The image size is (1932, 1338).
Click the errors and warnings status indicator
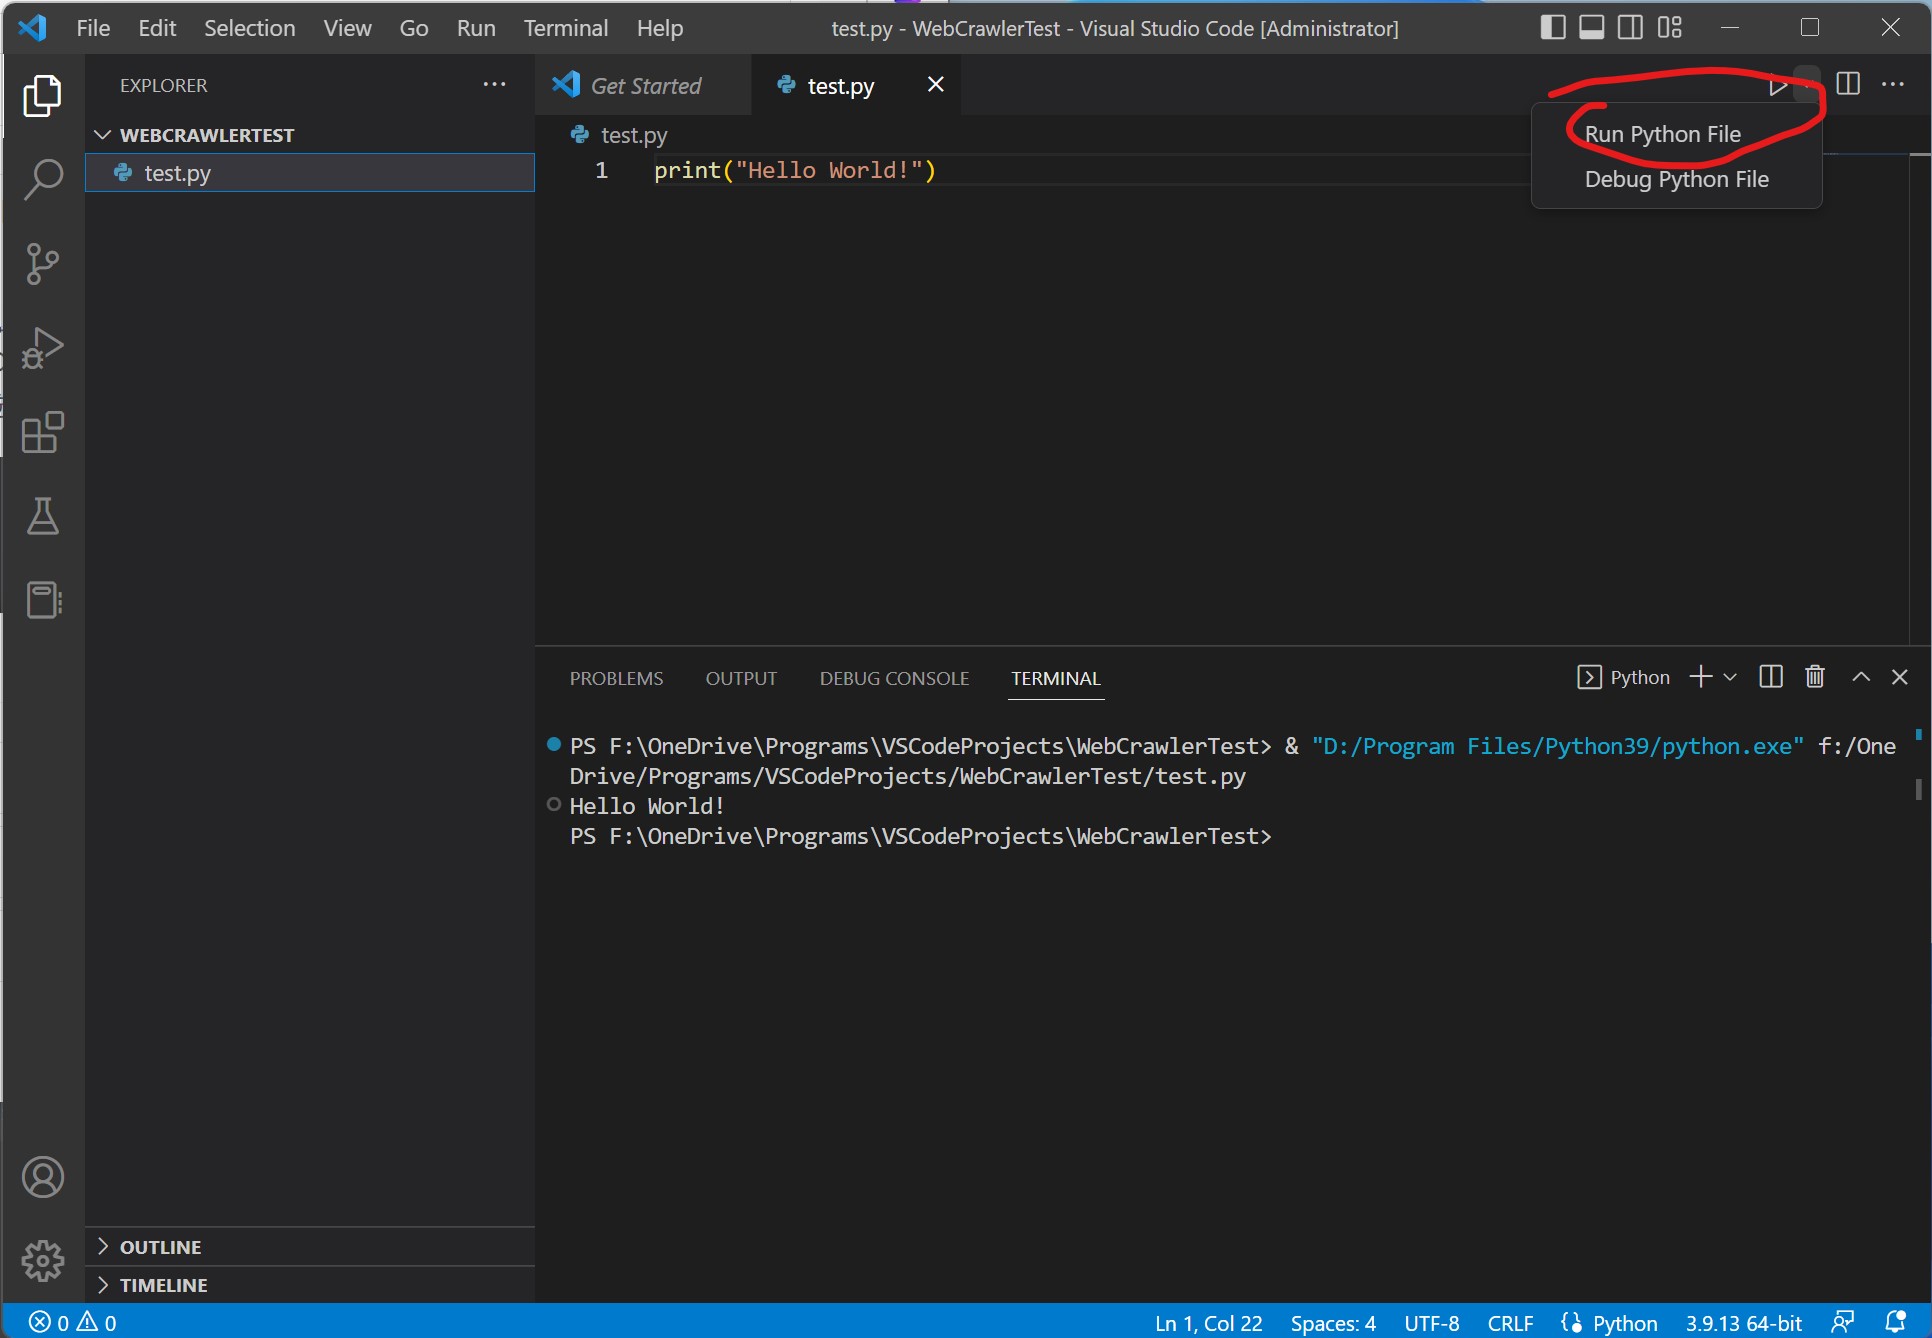point(72,1322)
